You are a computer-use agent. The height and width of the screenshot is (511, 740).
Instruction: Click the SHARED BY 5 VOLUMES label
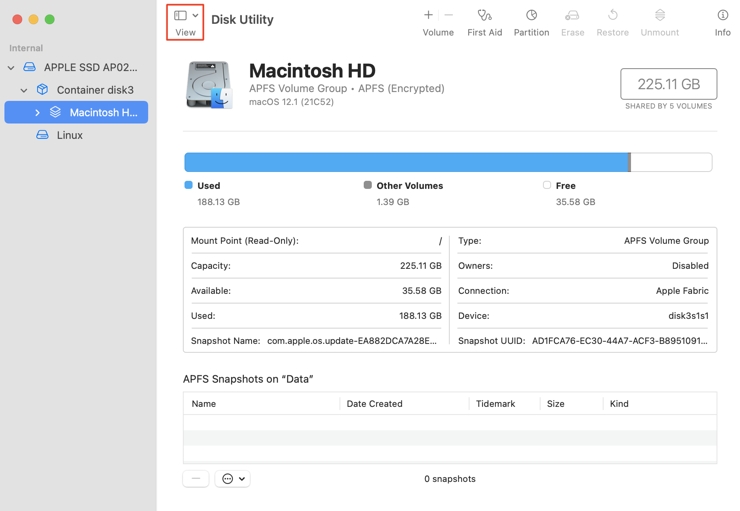[x=668, y=106]
